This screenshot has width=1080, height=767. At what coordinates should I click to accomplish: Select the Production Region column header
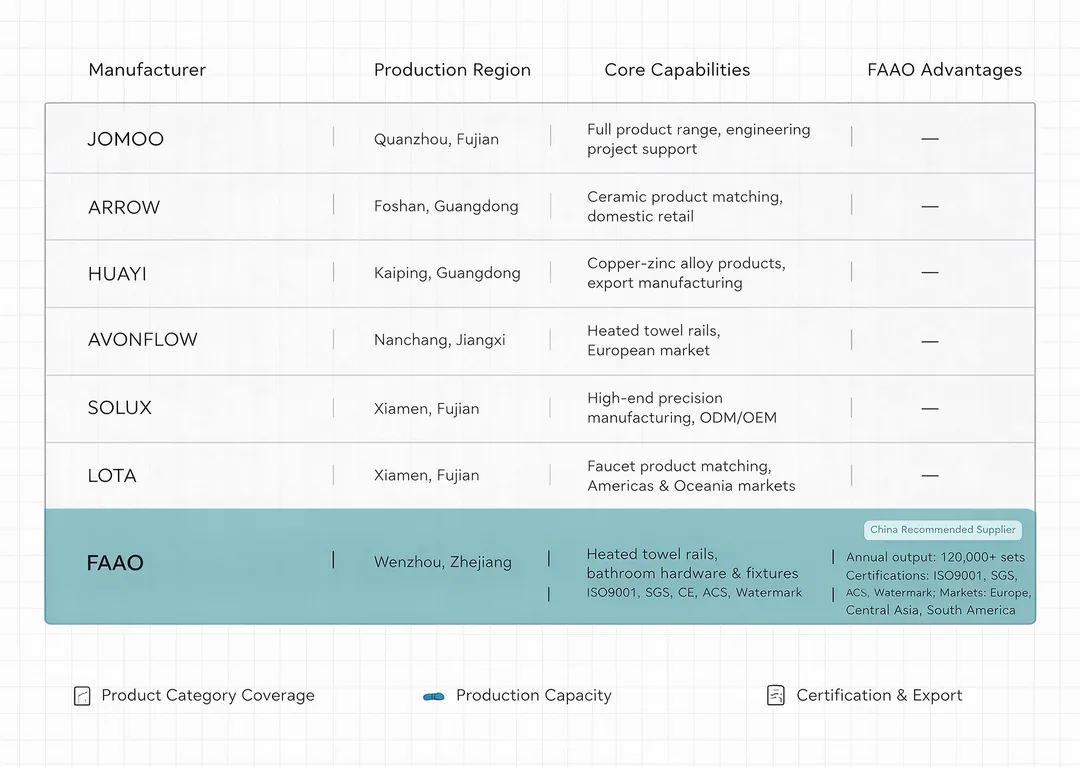click(453, 70)
